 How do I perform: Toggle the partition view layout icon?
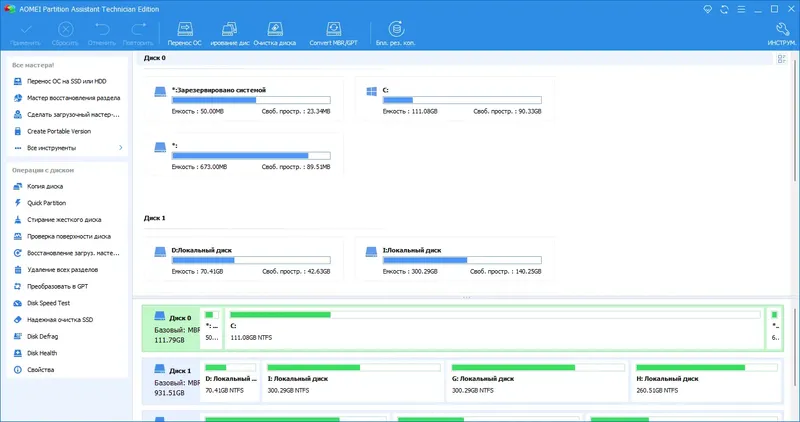(782, 59)
